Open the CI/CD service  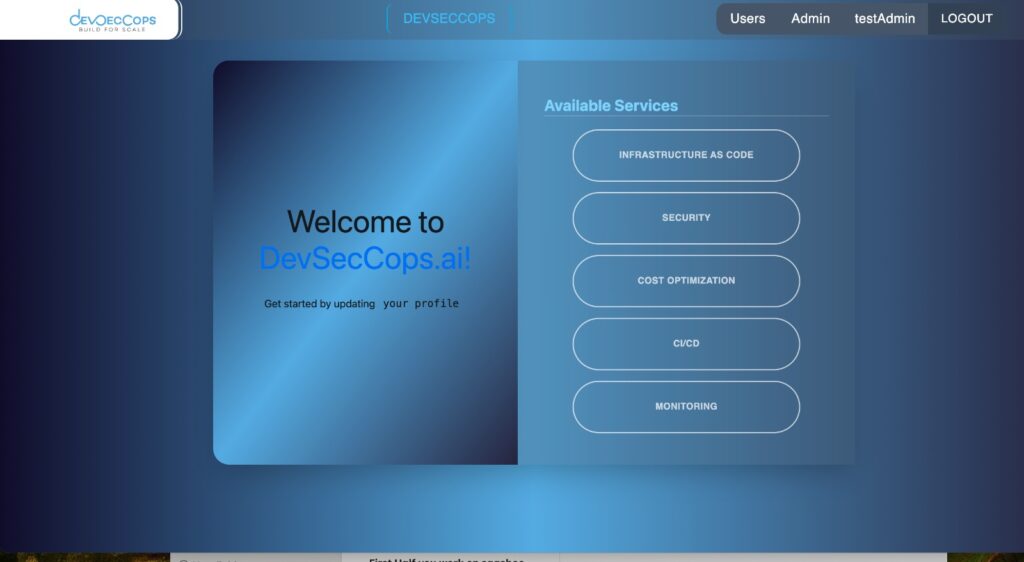pos(686,344)
